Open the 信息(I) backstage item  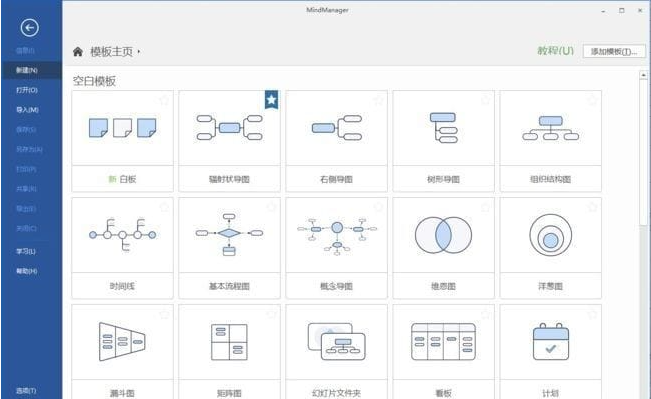coord(25,51)
